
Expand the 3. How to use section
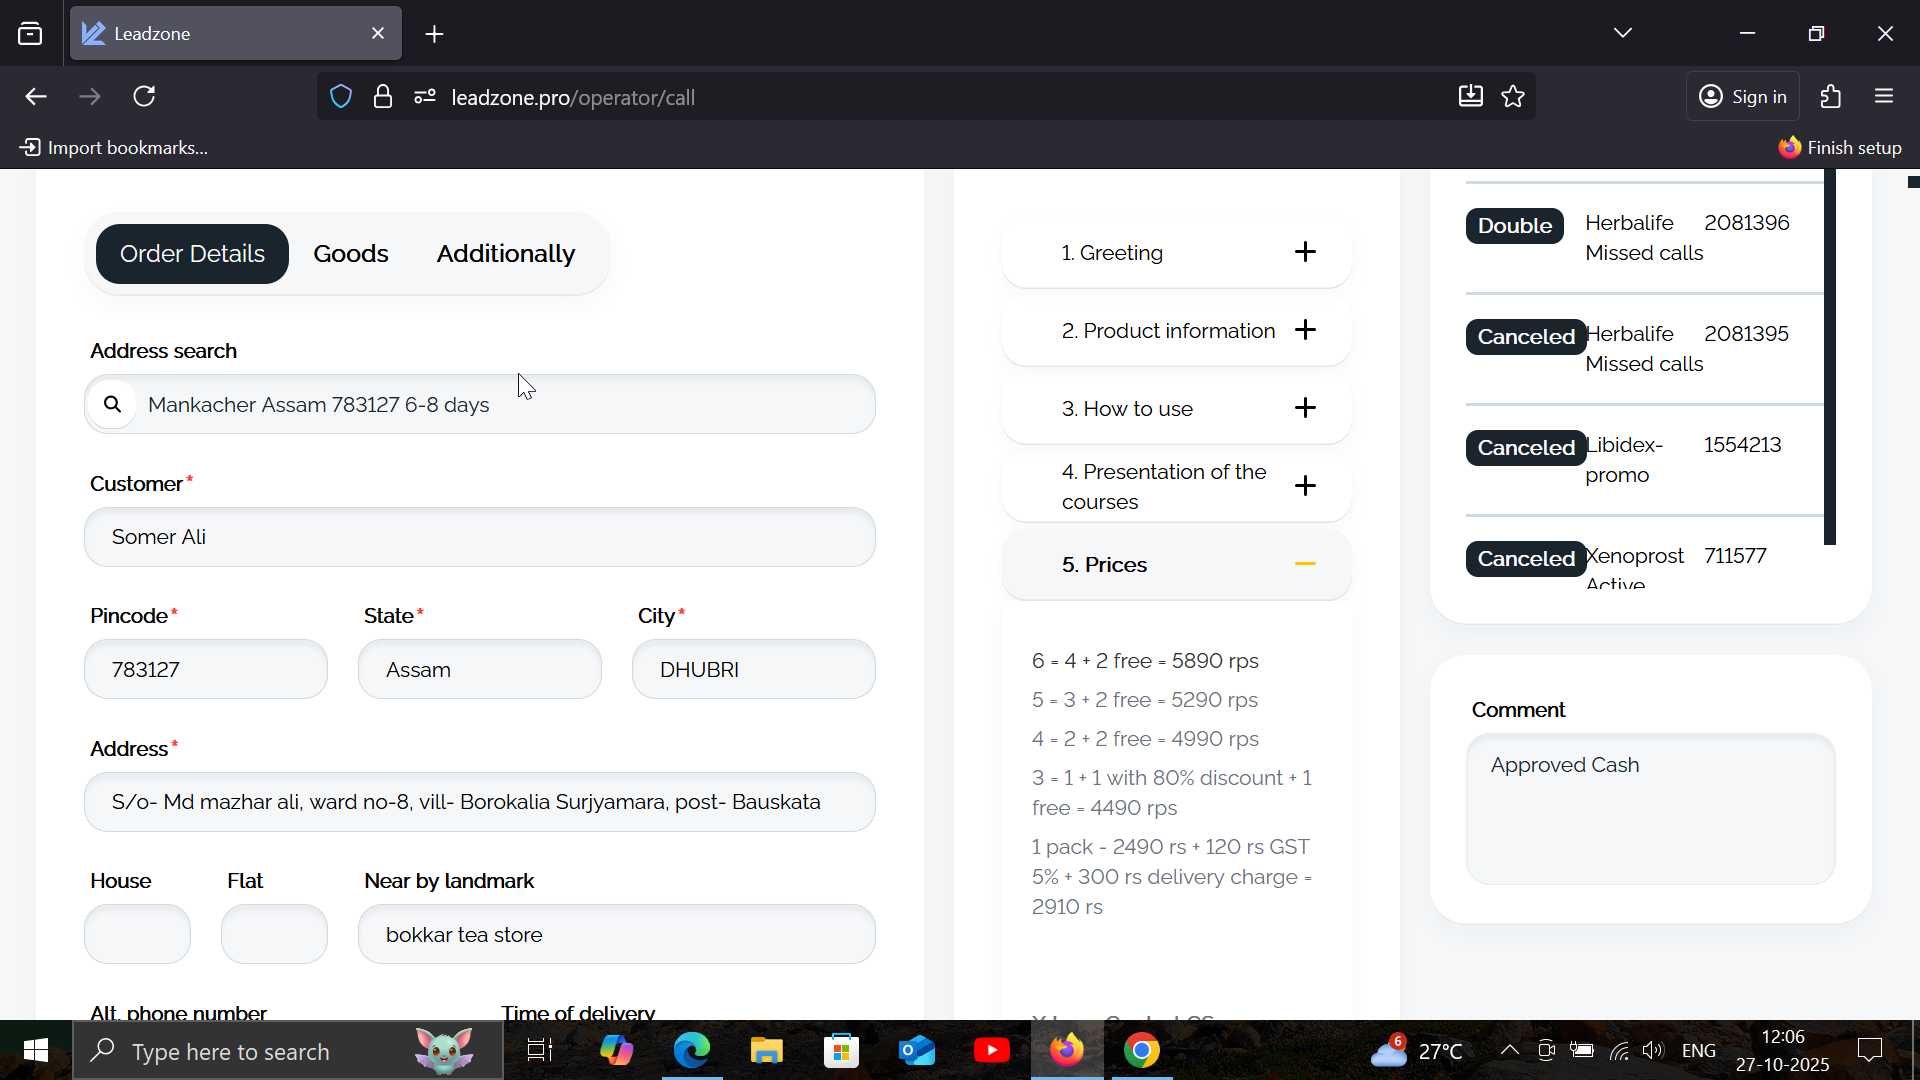click(x=1305, y=408)
